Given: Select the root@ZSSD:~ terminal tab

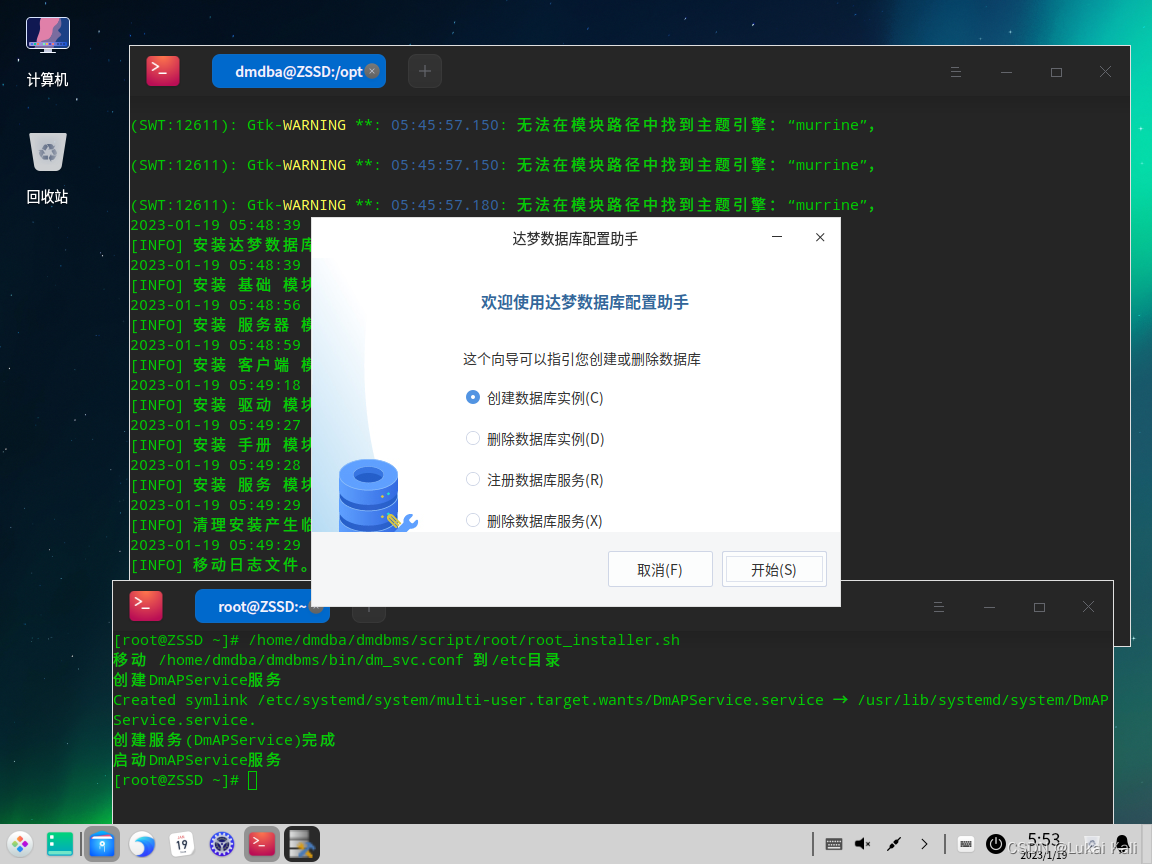Looking at the screenshot, I should 257,606.
